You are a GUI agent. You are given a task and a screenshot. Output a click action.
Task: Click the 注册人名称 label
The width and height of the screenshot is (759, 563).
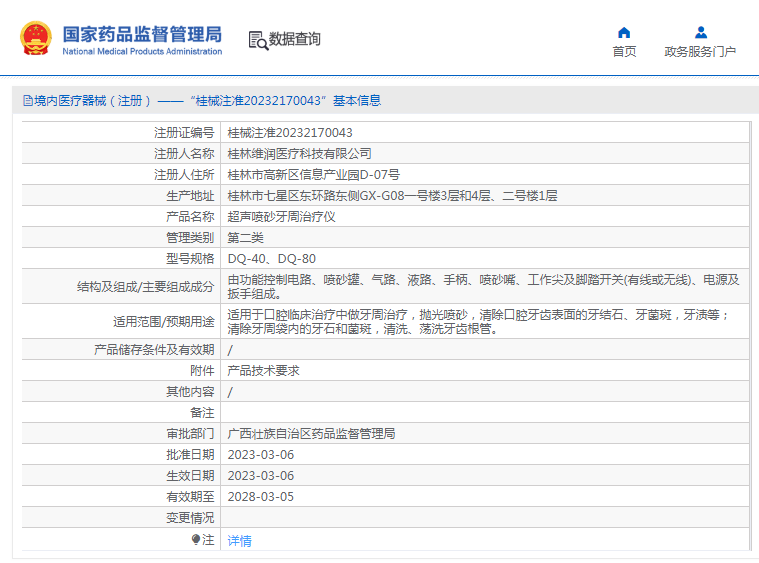tap(184, 154)
